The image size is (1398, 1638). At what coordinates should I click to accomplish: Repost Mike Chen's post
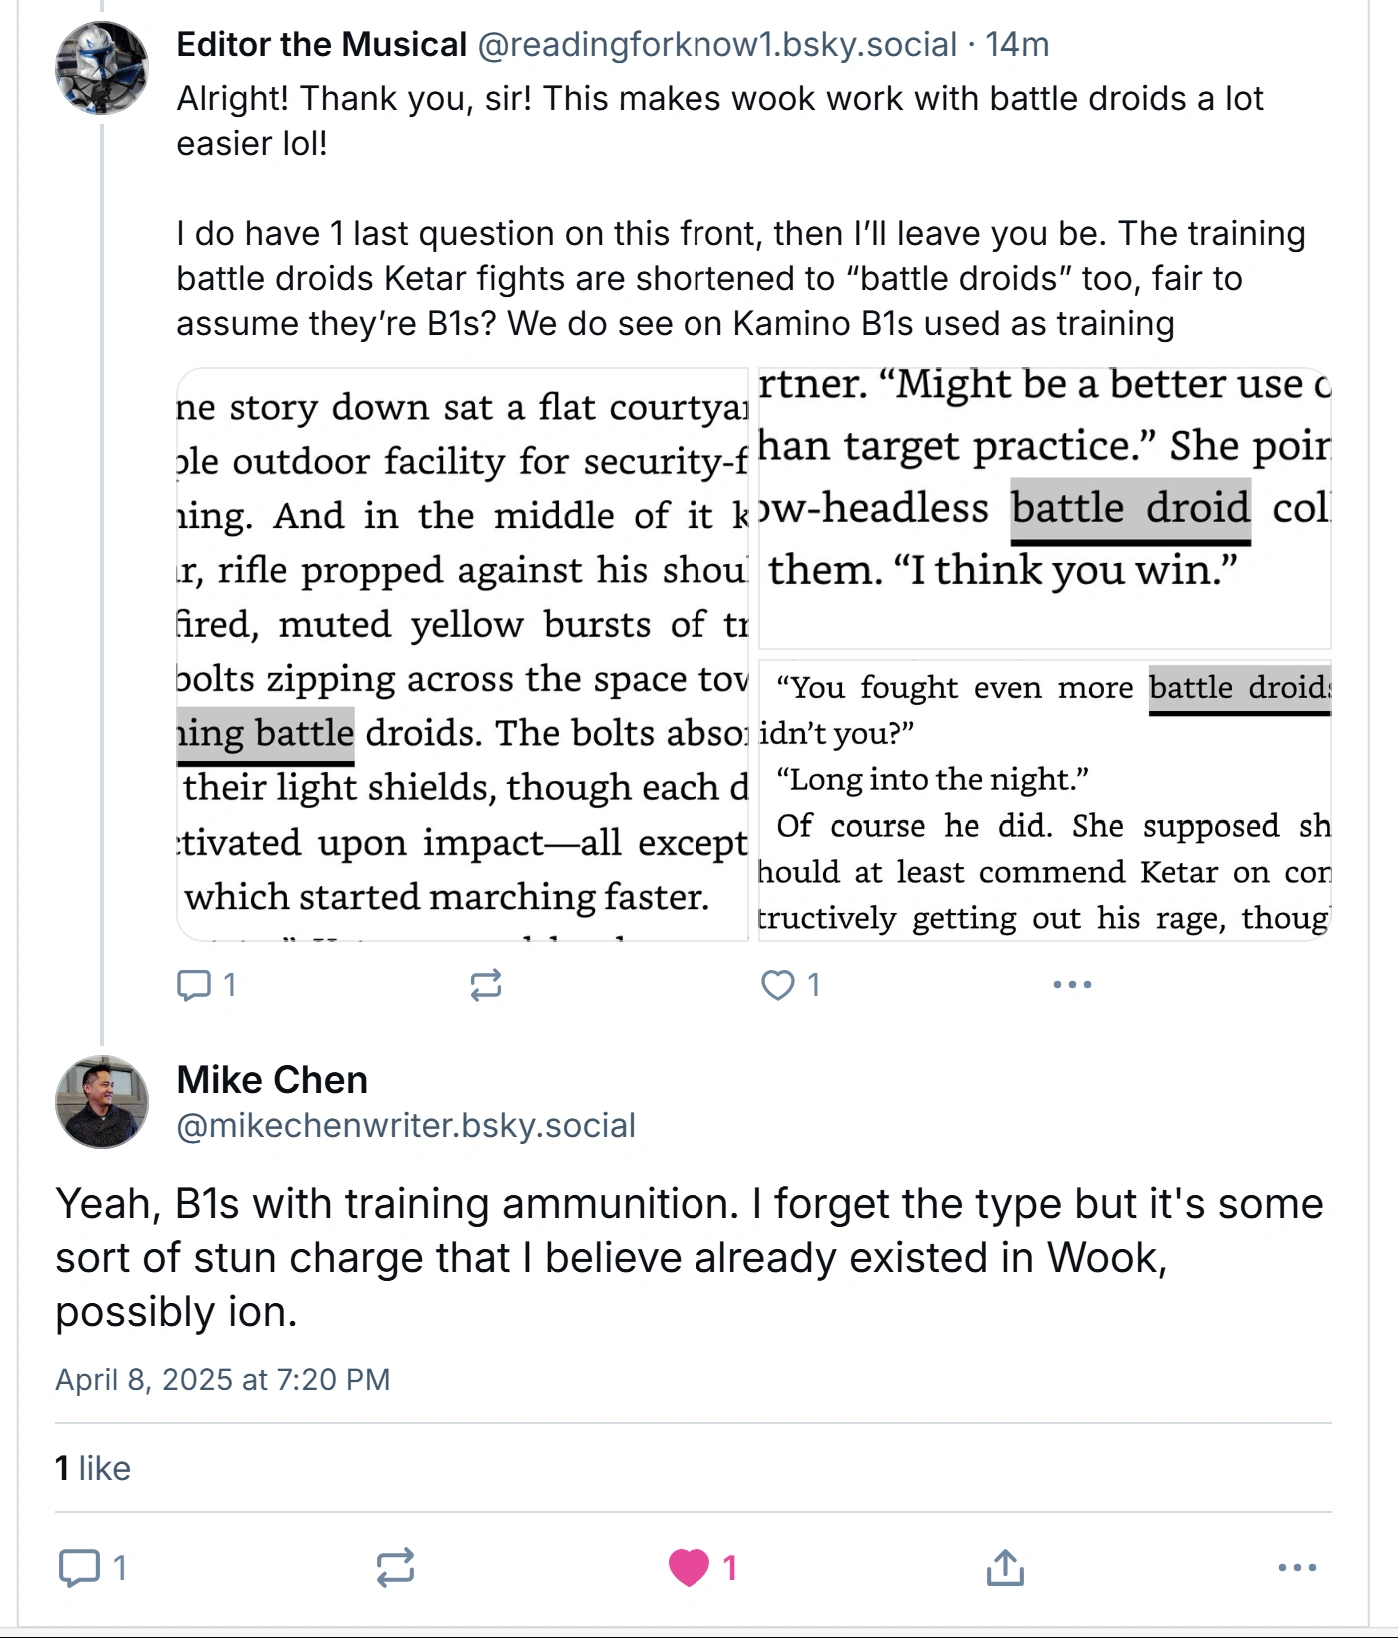coord(395,1567)
